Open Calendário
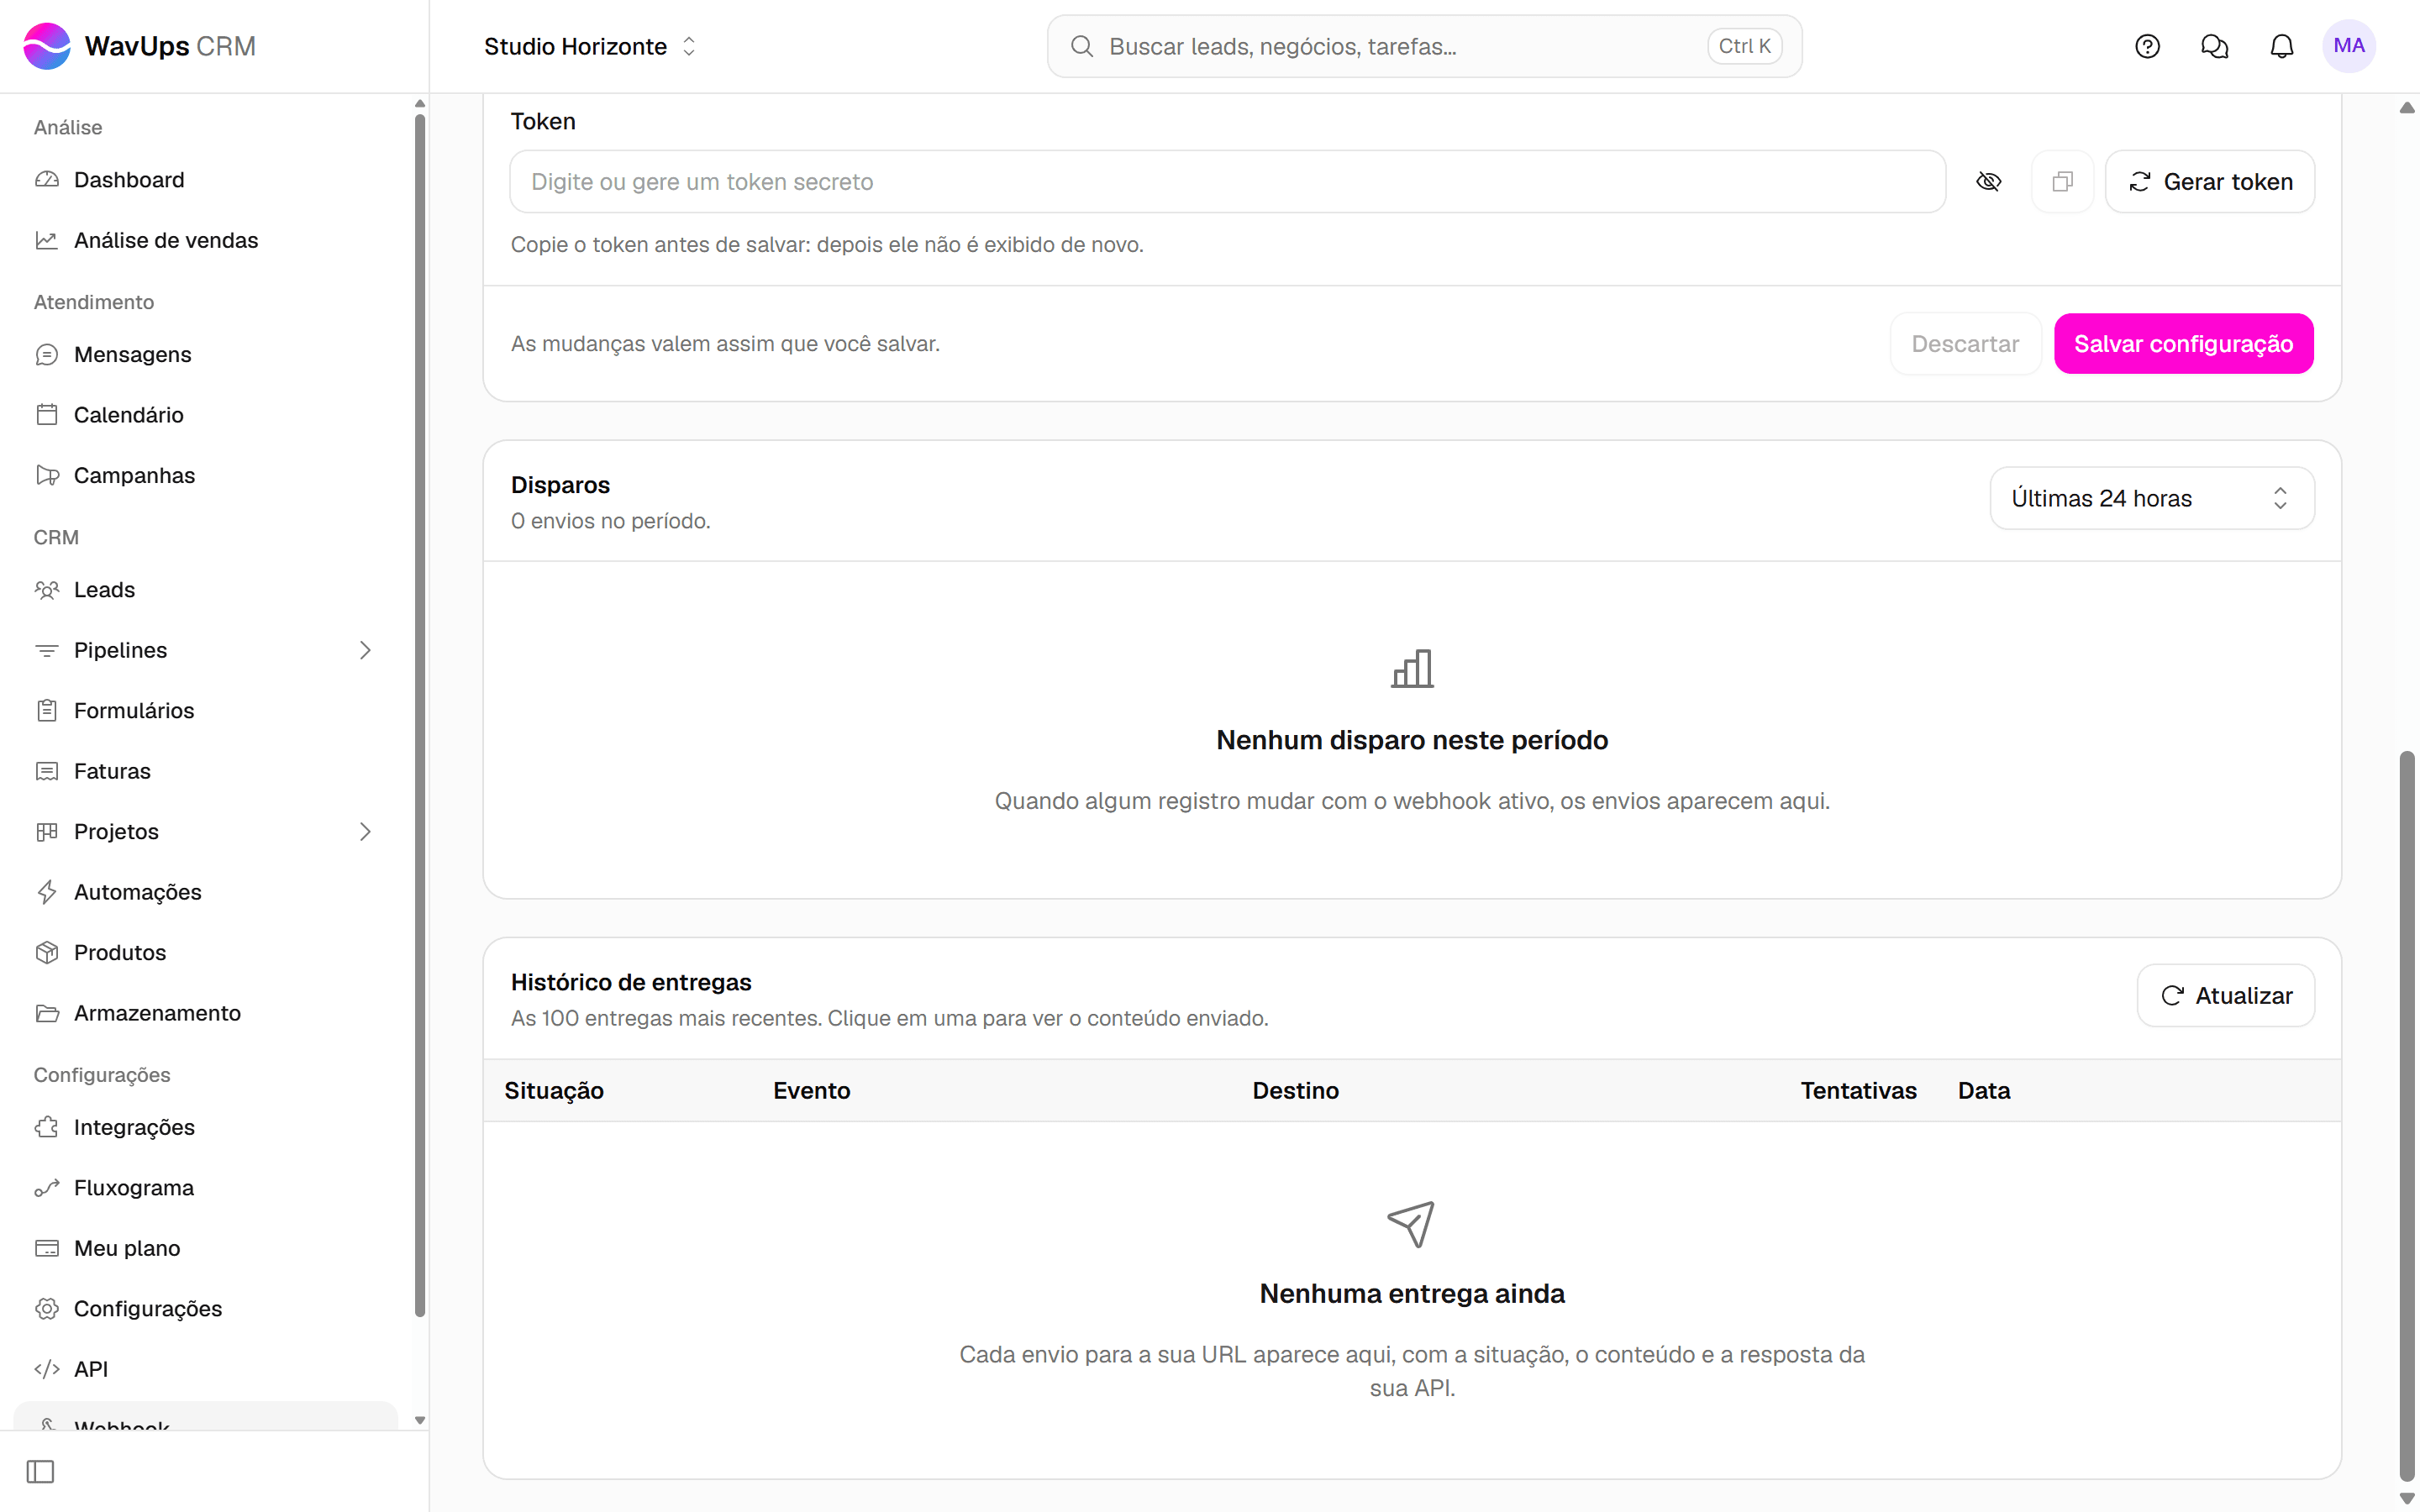Viewport: 2420px width, 1512px height. tap(206, 414)
